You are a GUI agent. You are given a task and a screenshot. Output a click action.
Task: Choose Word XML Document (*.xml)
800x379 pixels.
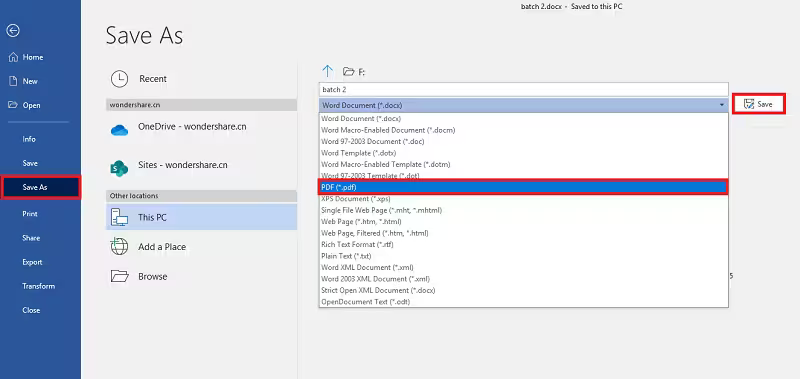(523, 267)
